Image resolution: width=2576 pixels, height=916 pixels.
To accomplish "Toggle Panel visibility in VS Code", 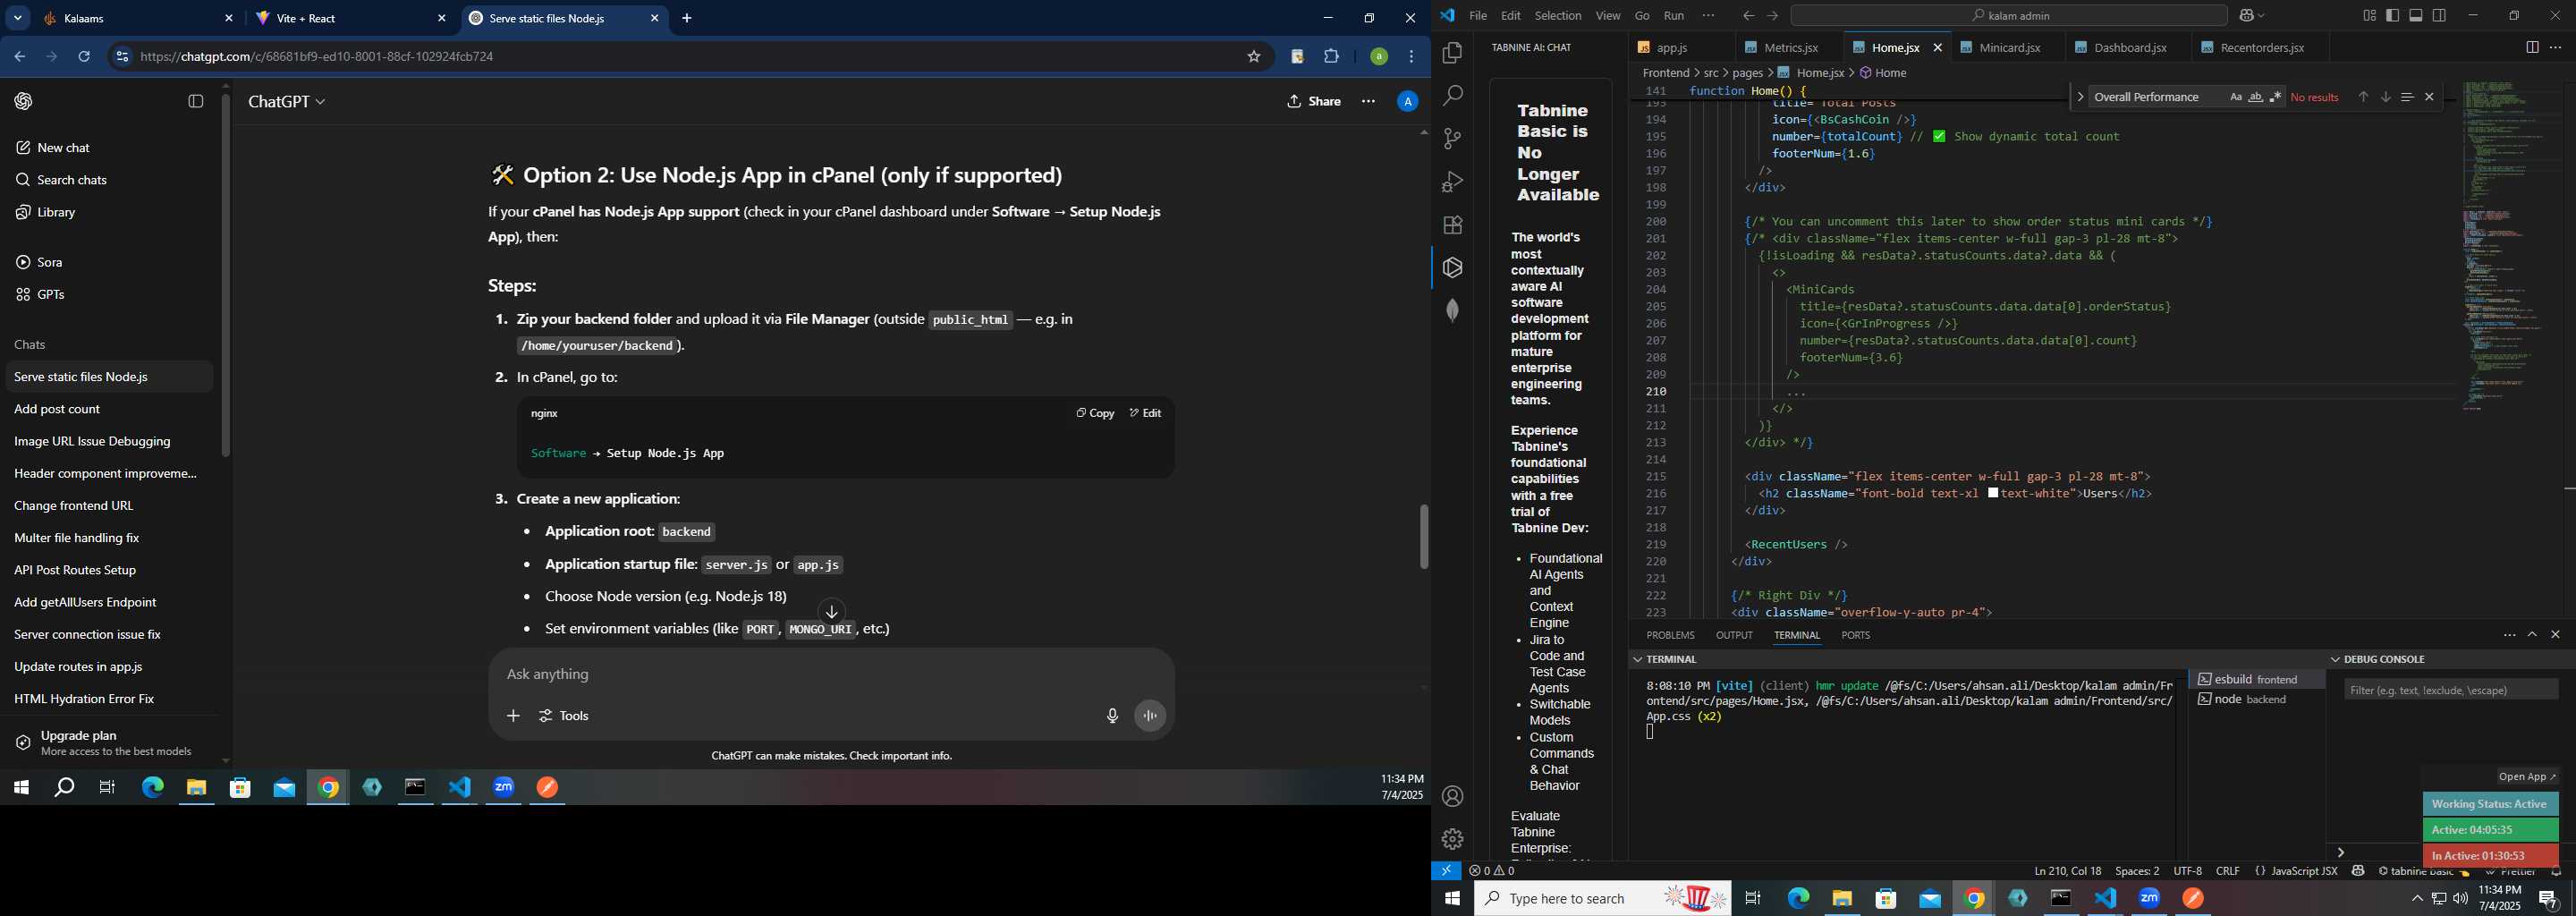I will pyautogui.click(x=2416, y=16).
